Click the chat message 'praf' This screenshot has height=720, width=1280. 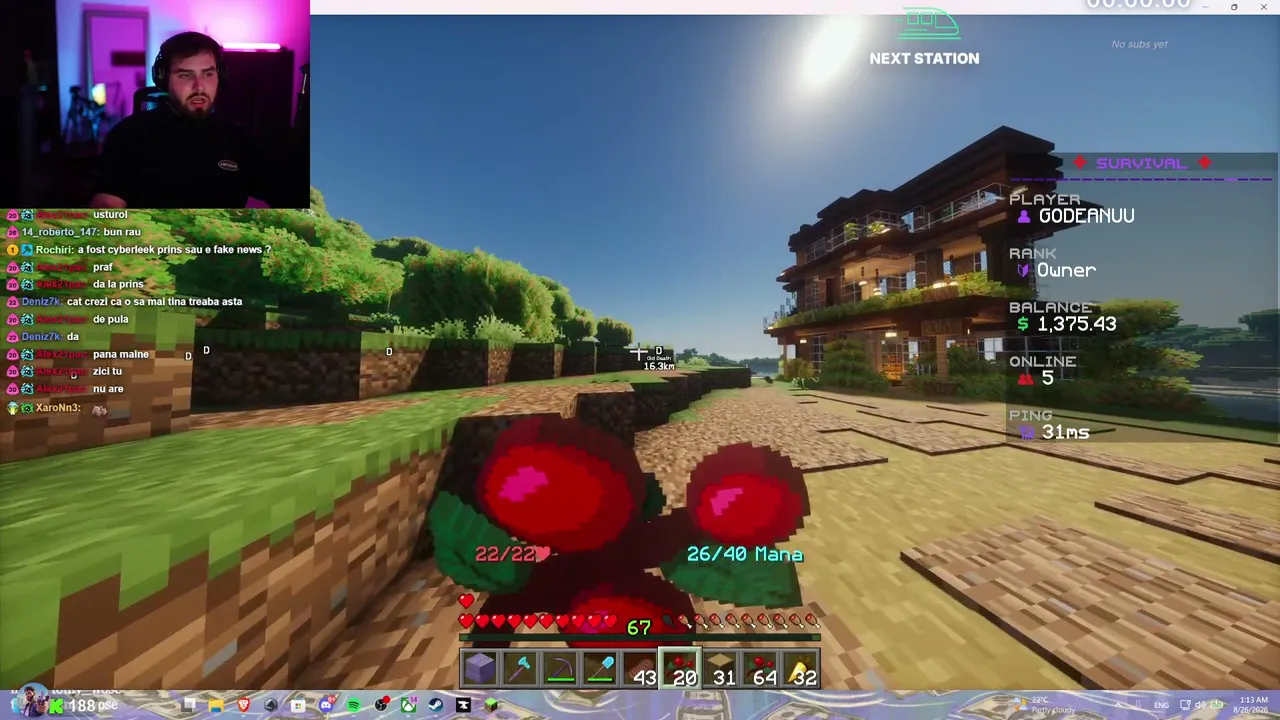103,267
